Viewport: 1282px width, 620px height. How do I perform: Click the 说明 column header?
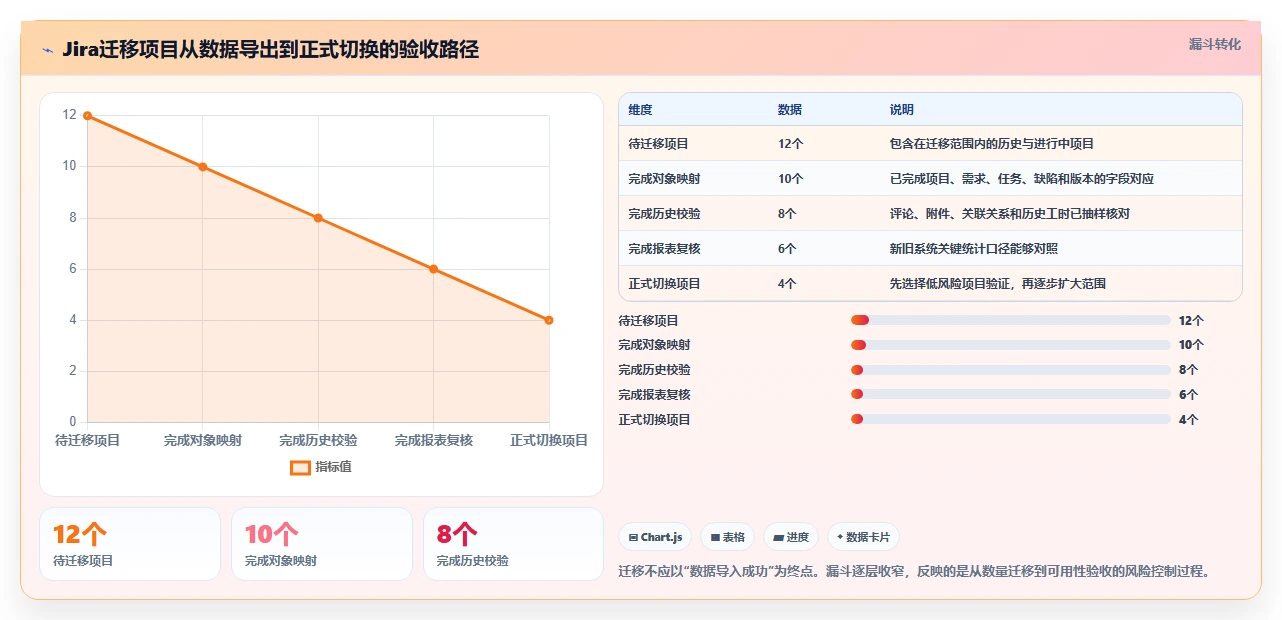click(902, 110)
